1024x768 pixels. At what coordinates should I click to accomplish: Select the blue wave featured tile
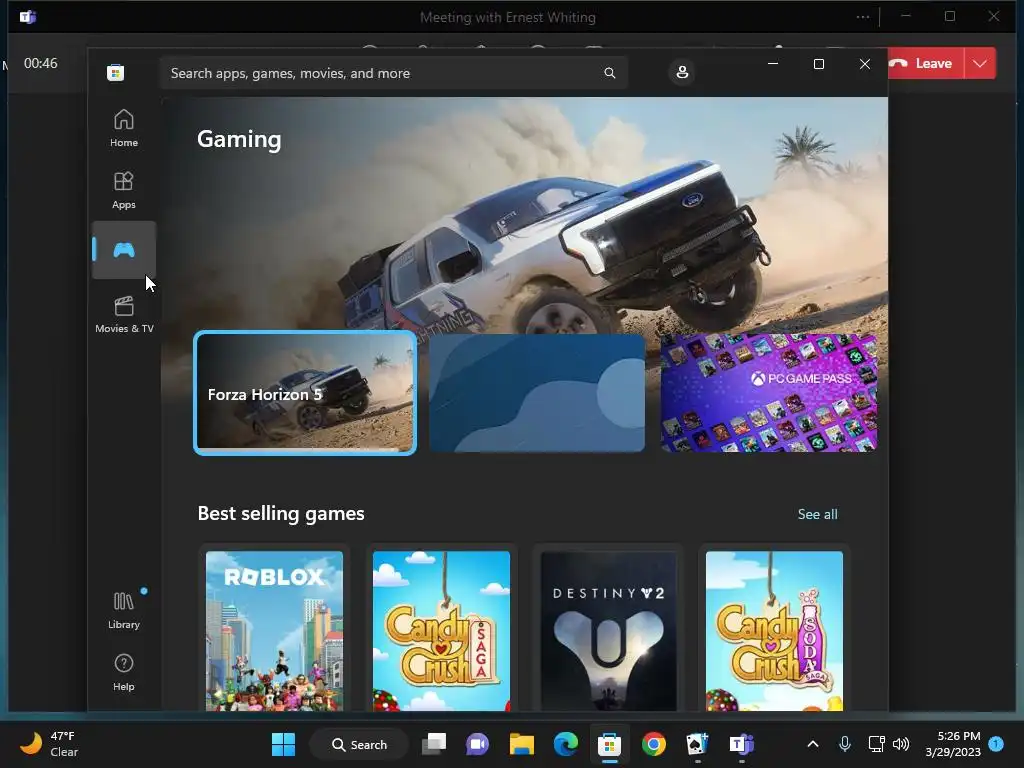point(537,392)
